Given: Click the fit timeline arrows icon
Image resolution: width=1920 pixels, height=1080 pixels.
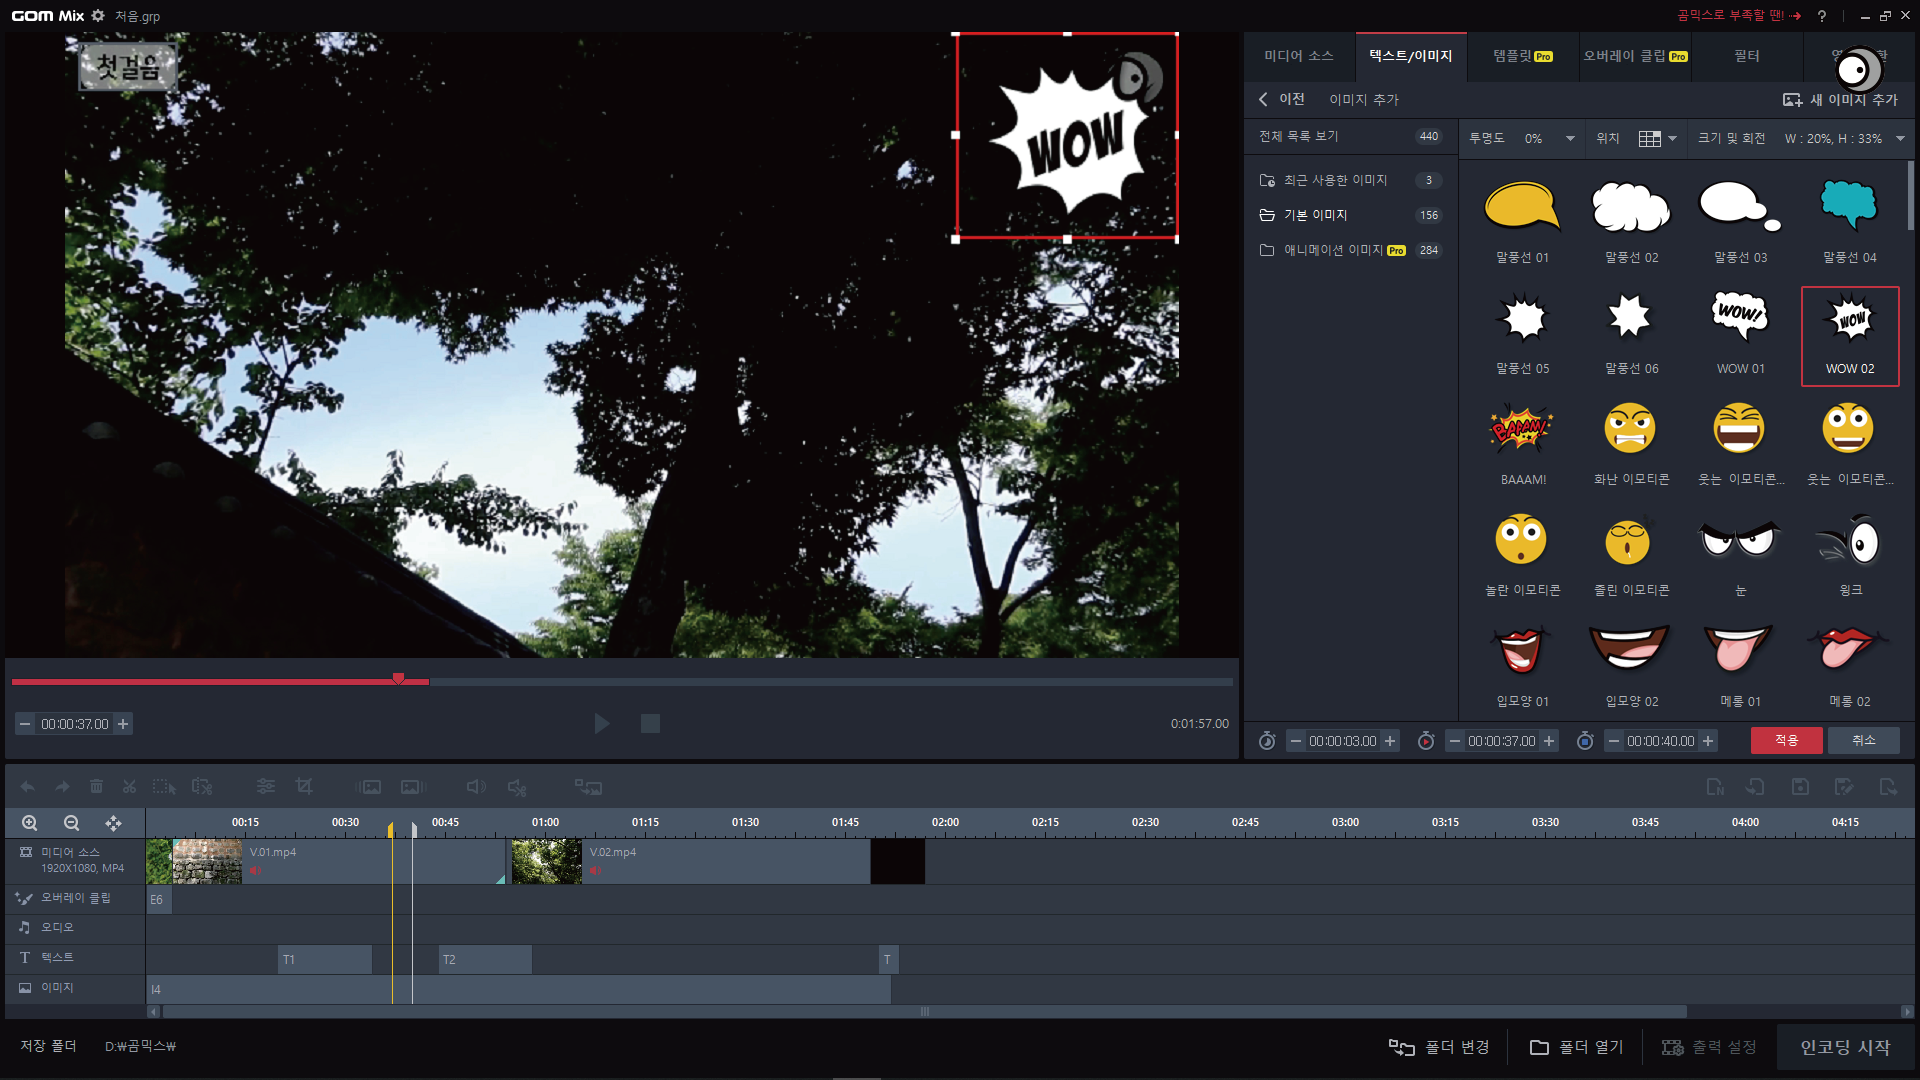Looking at the screenshot, I should click(x=113, y=823).
